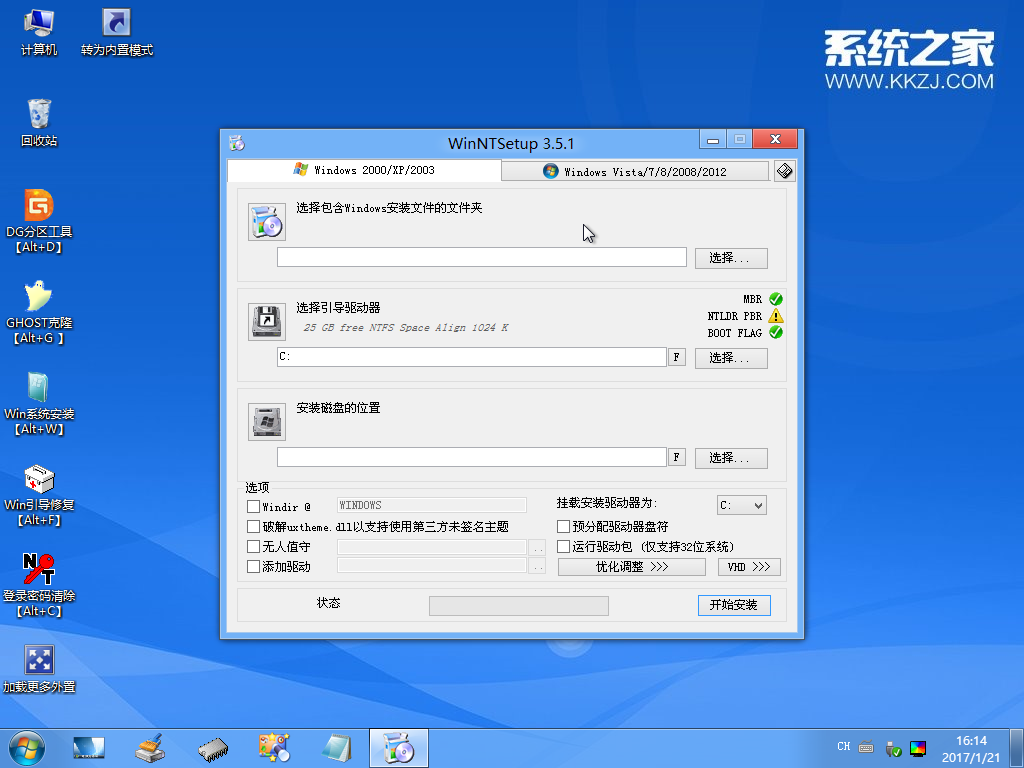Toggle the 添加驱动 checkbox
This screenshot has height=768, width=1024.
point(253,565)
